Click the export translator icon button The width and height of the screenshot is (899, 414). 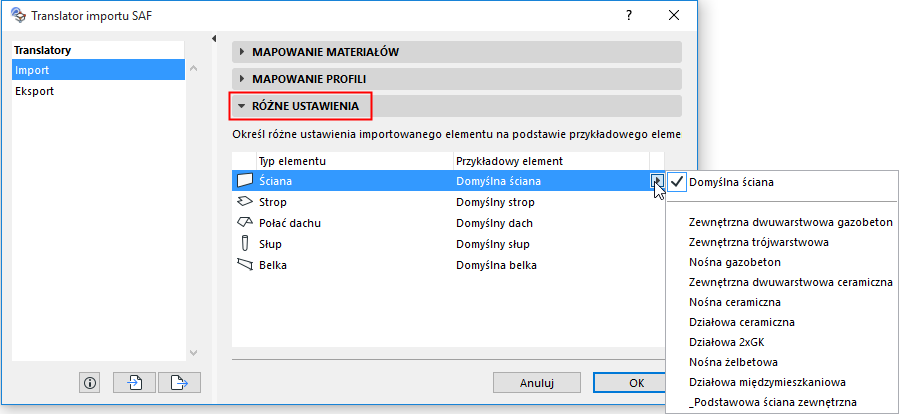click(179, 382)
